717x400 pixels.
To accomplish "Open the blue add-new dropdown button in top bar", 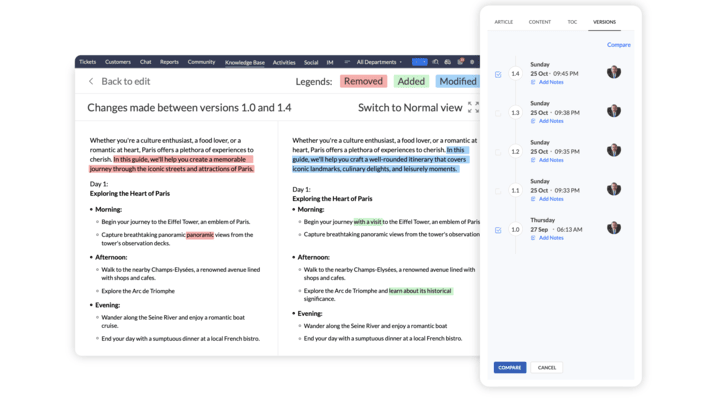I will click(x=420, y=62).
